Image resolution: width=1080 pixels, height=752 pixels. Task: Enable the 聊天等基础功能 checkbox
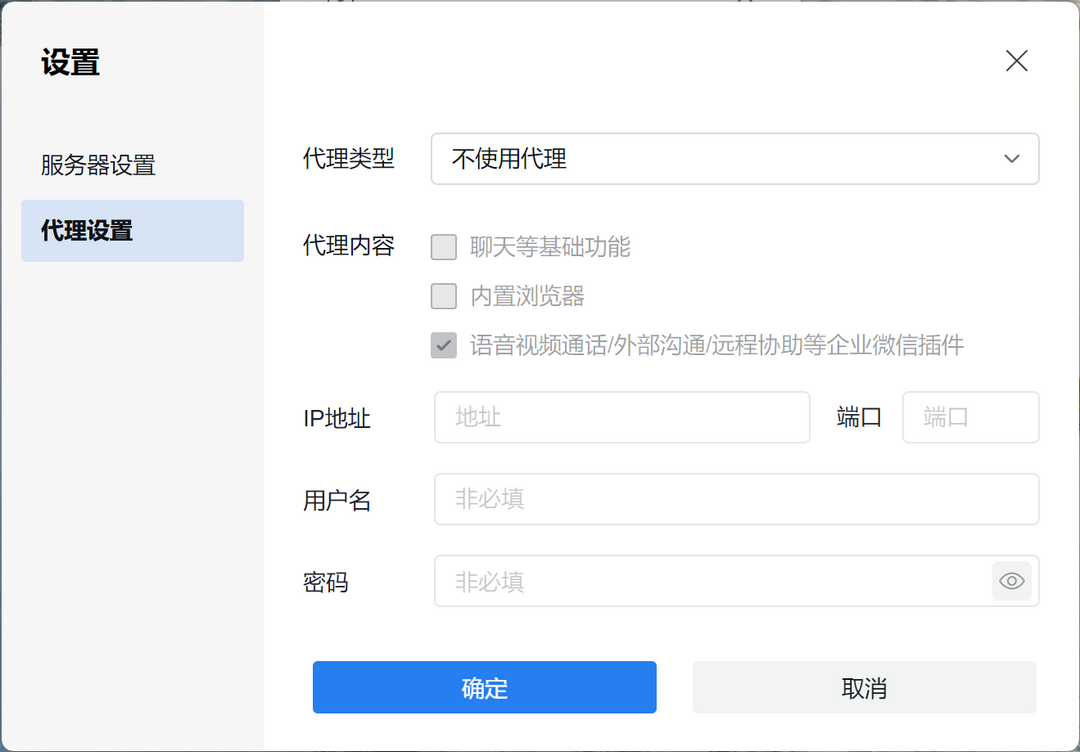click(444, 247)
